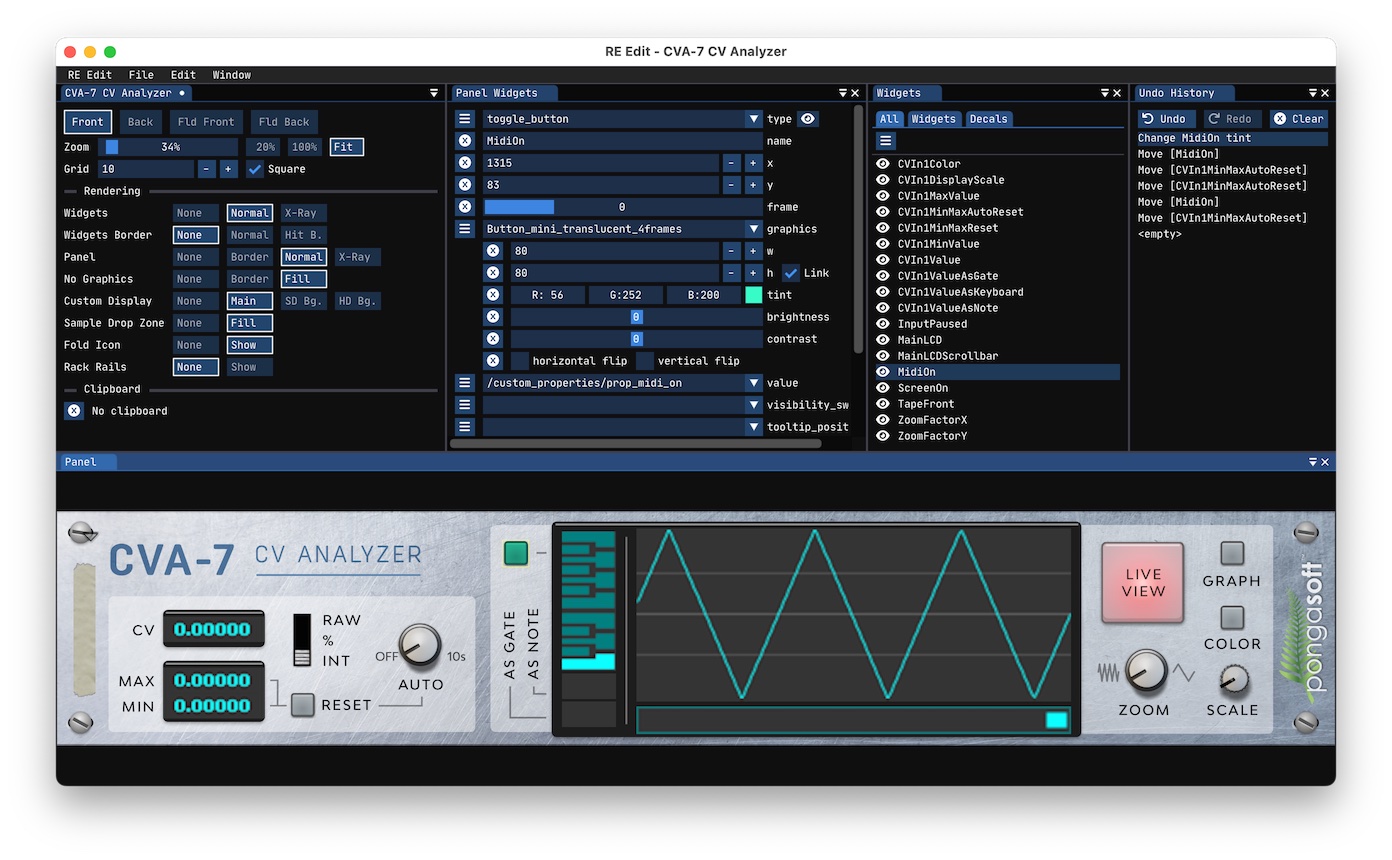1392x860 pixels.
Task: Open the File menu
Action: pos(141,75)
